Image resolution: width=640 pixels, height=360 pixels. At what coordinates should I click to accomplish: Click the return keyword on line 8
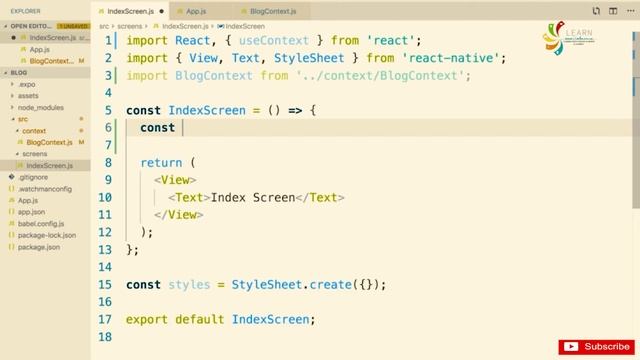tap(161, 162)
